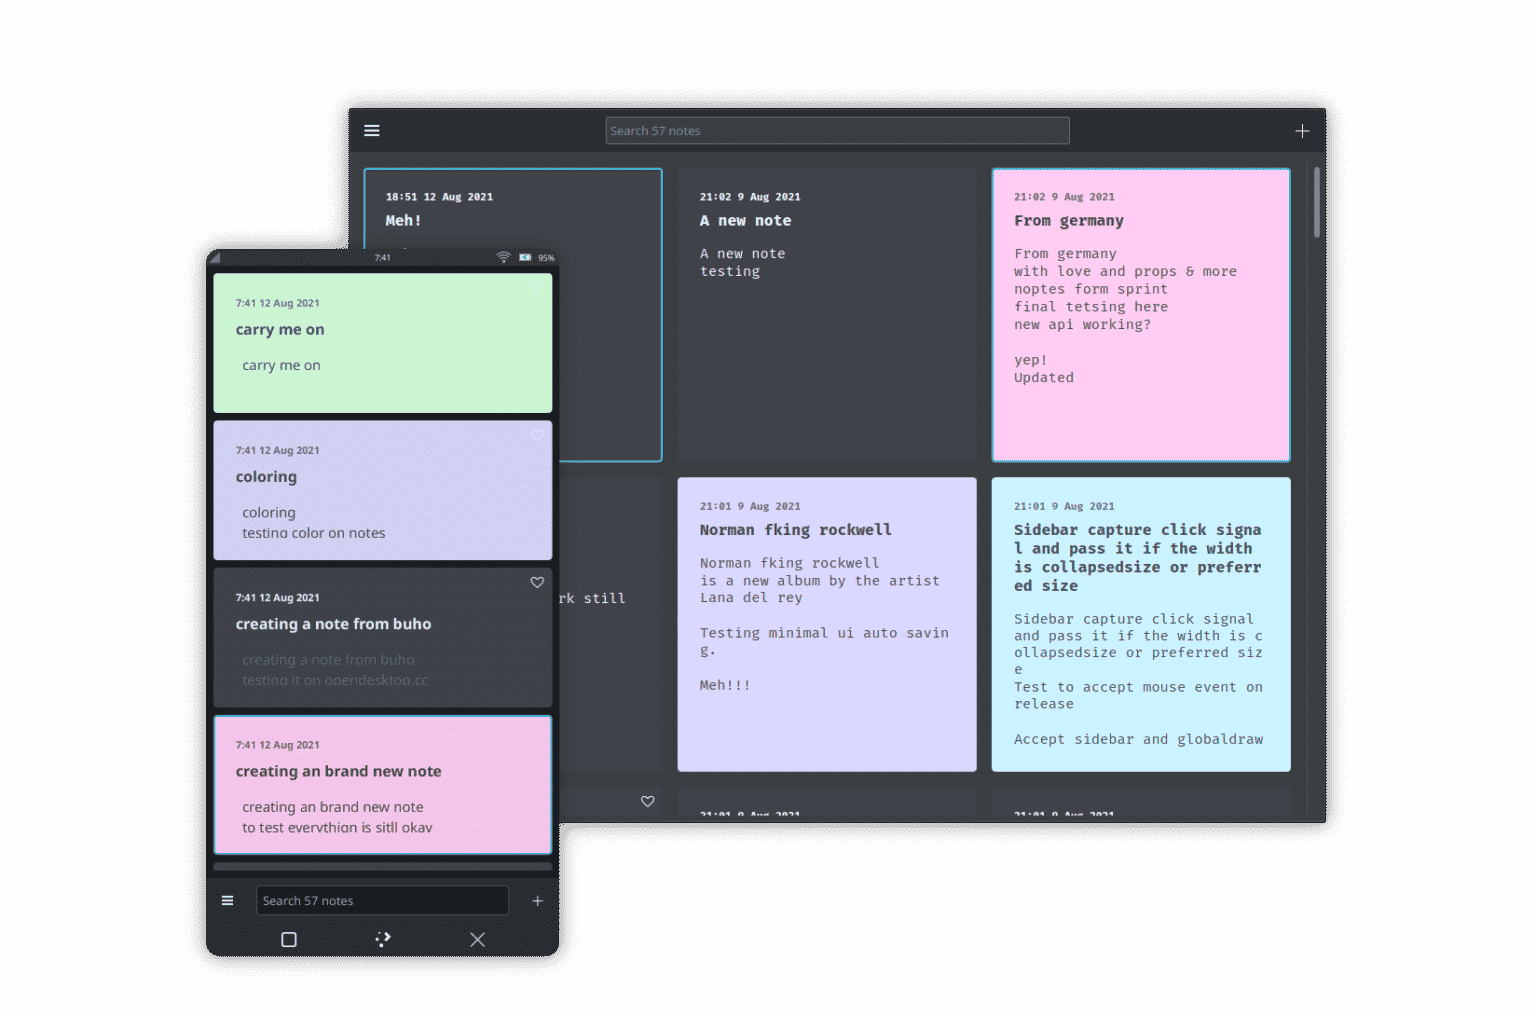Click the timestamp on the Norman fking rockwell card

tap(750, 506)
